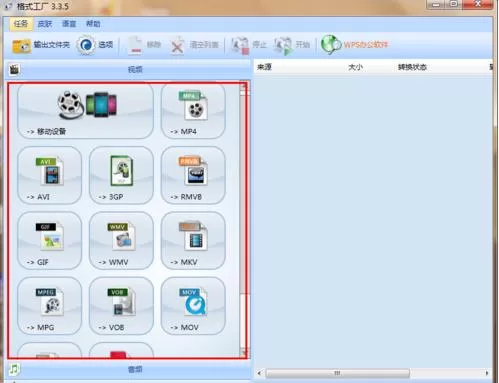Open the 3GP conversion option
Image resolution: width=499 pixels, height=383 pixels.
[121, 175]
